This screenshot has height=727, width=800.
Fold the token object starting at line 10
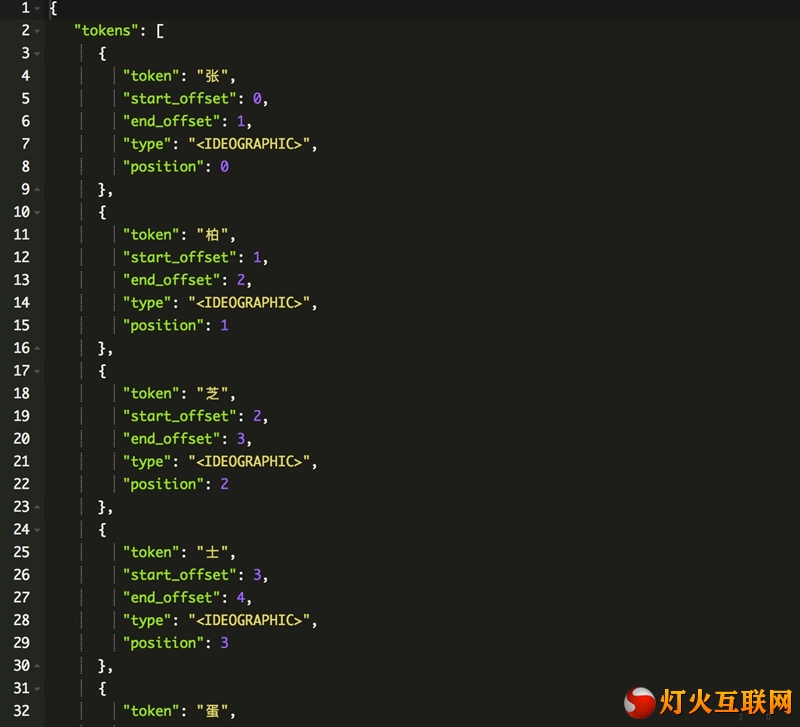[x=37, y=212]
